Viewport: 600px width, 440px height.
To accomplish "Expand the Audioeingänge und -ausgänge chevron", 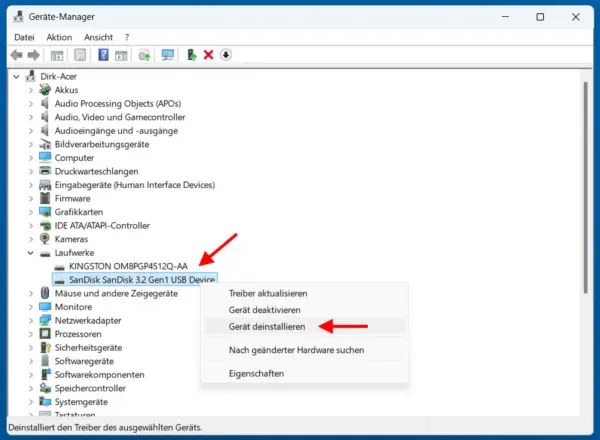I will (x=31, y=130).
